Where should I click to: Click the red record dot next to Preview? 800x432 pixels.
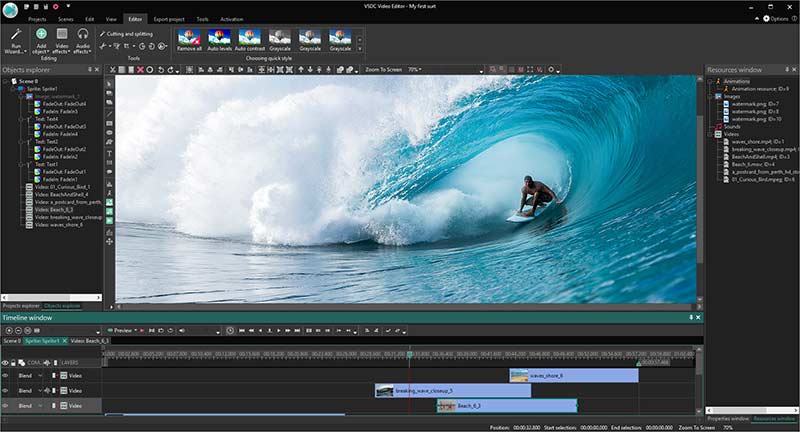click(x=142, y=331)
